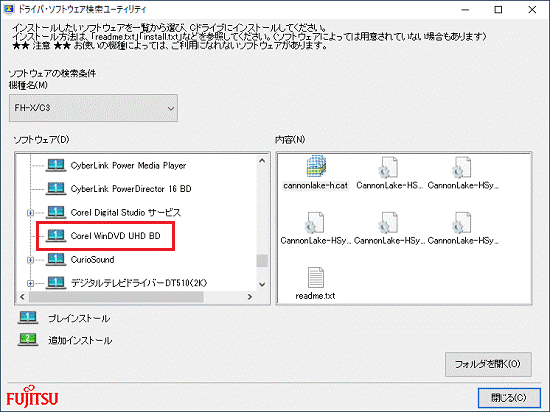Select the second-row right CannonLake-HSy.. icon
The height and width of the screenshot is (412, 550).
coord(462,222)
